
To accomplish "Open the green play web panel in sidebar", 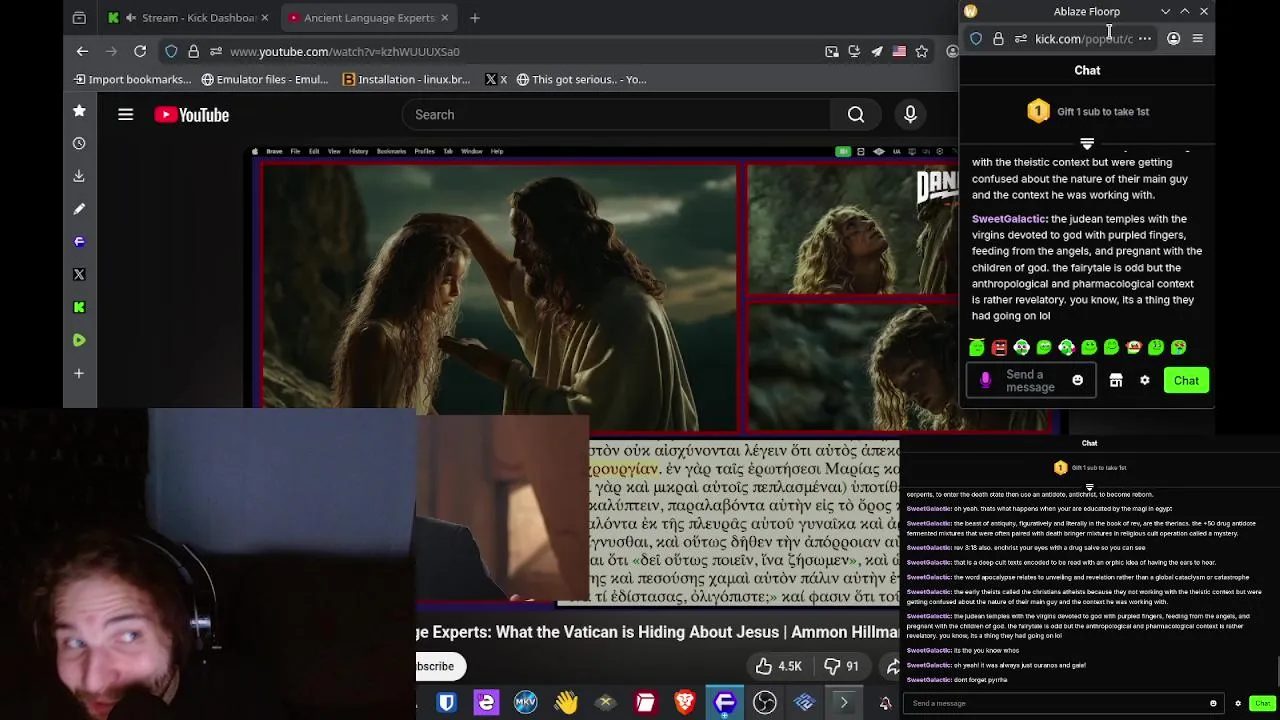I will point(79,340).
